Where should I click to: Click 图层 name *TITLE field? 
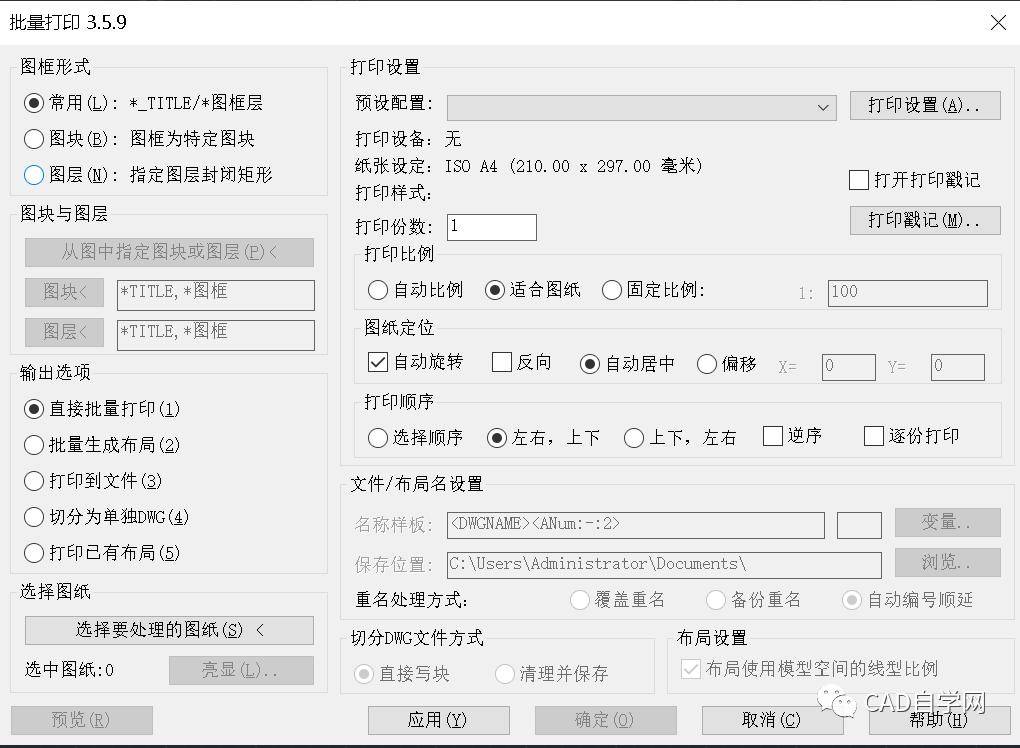216,335
